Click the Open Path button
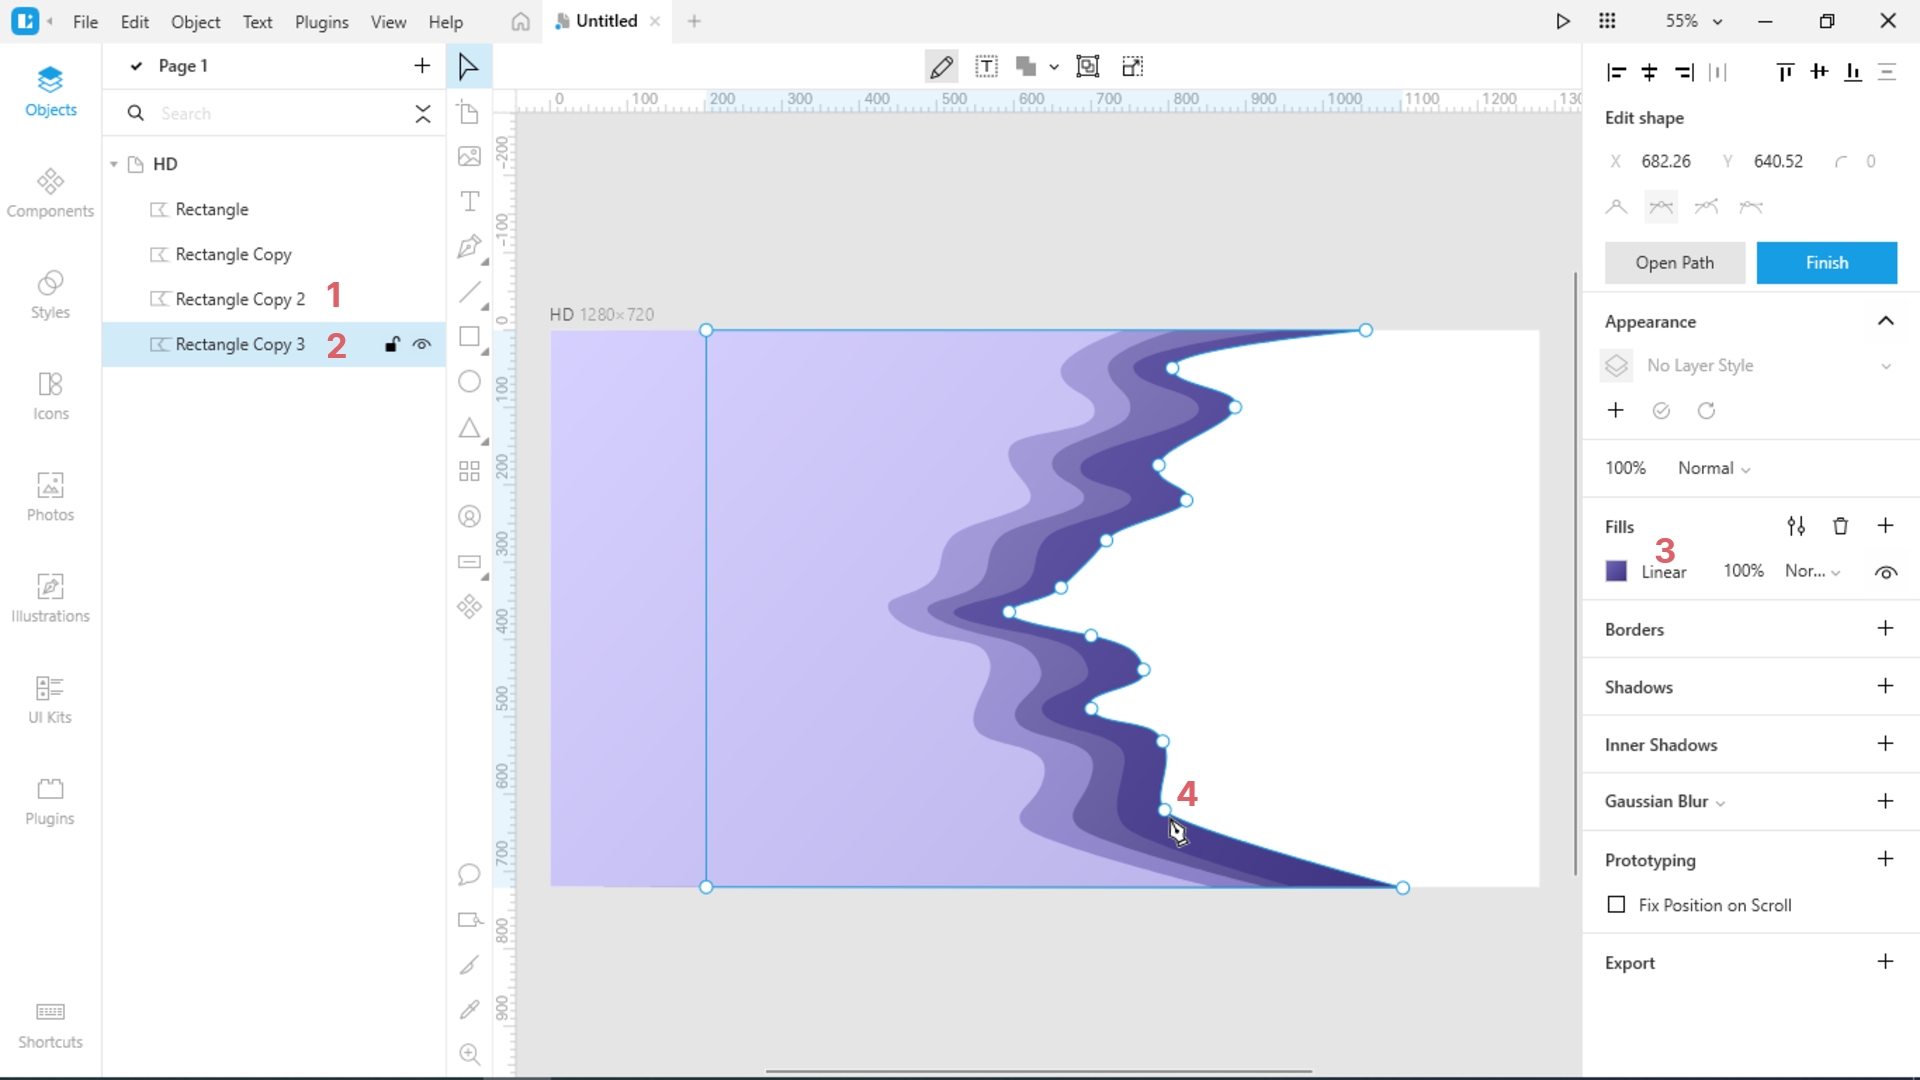This screenshot has height=1080, width=1920. (x=1675, y=263)
